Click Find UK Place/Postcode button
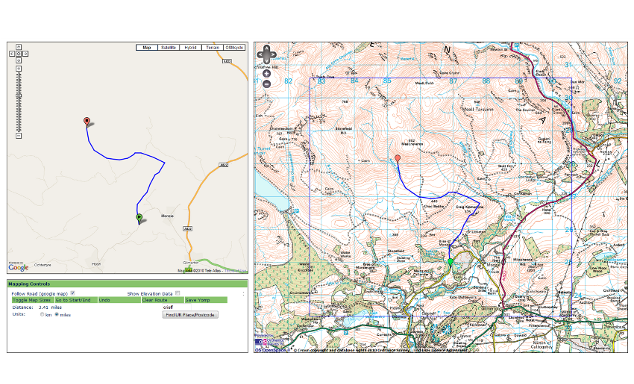Screen dimensions: 634x384 pyautogui.click(x=190, y=314)
